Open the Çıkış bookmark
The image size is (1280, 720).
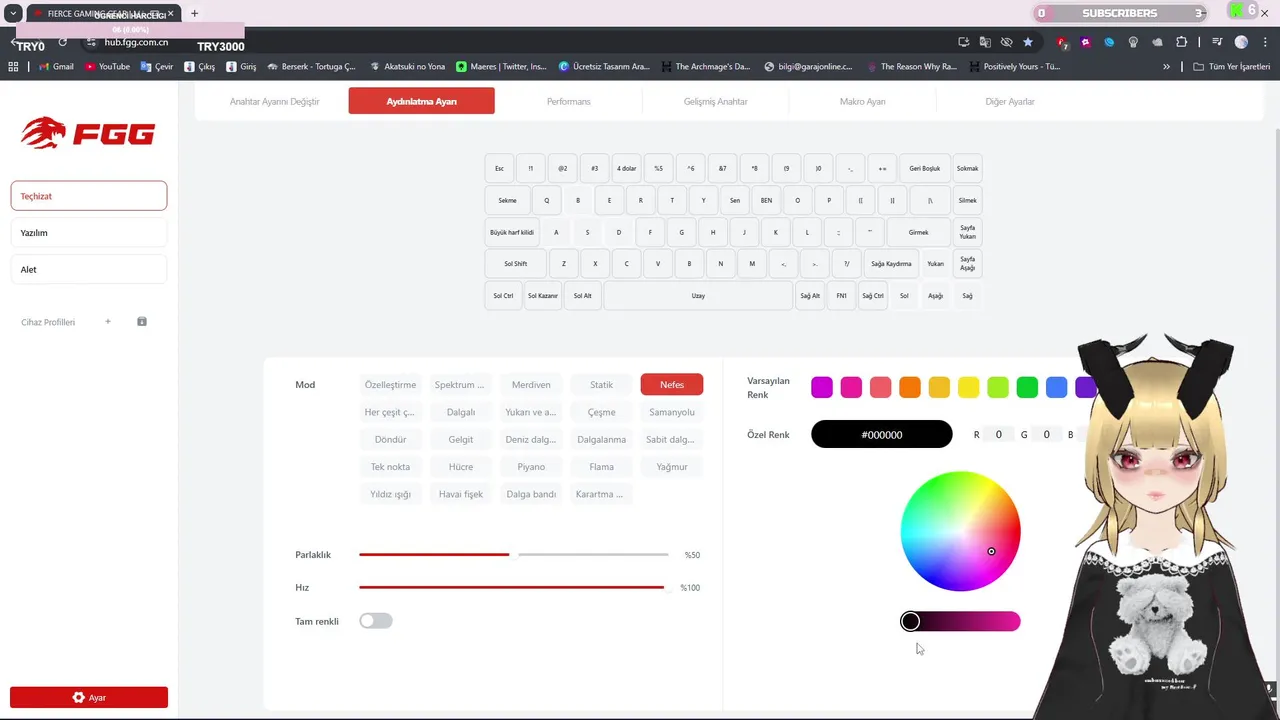[200, 67]
